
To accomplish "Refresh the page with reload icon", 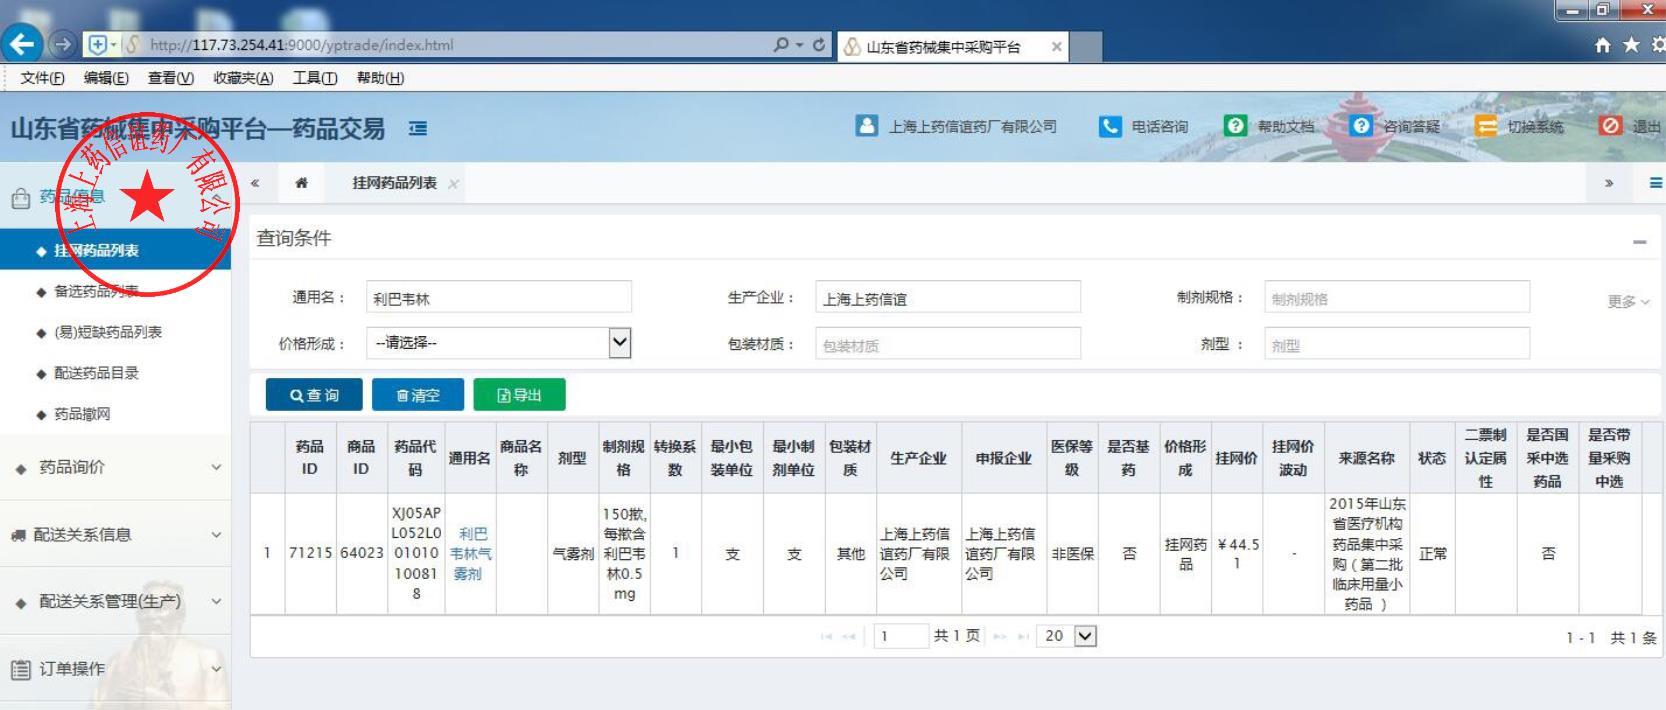I will point(819,45).
